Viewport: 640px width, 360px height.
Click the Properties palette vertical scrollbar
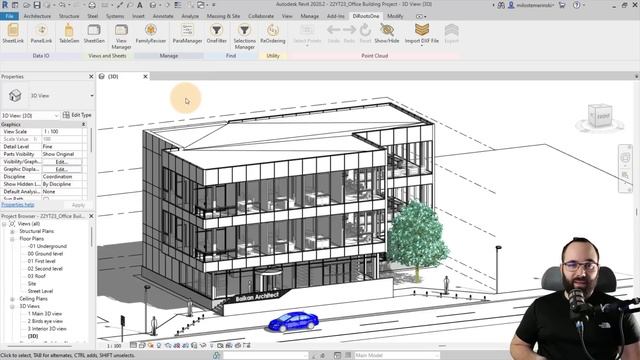(x=91, y=140)
